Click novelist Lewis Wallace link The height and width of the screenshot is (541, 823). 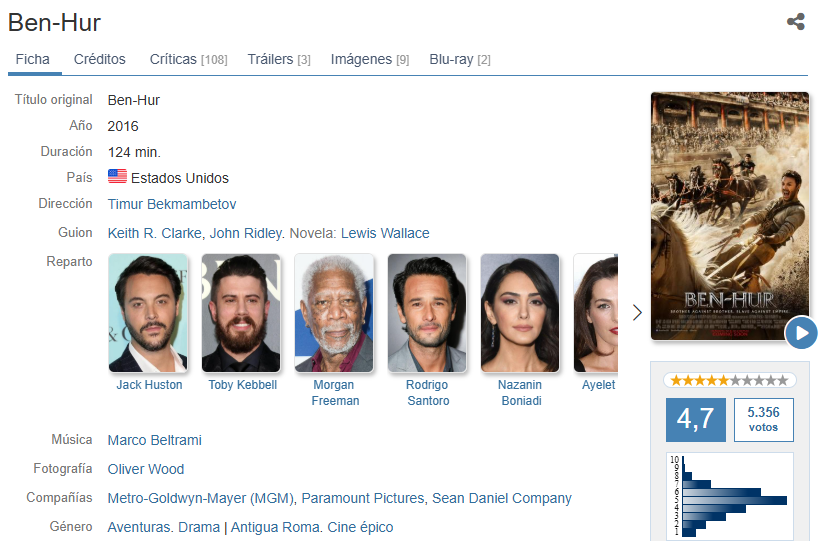pos(385,233)
